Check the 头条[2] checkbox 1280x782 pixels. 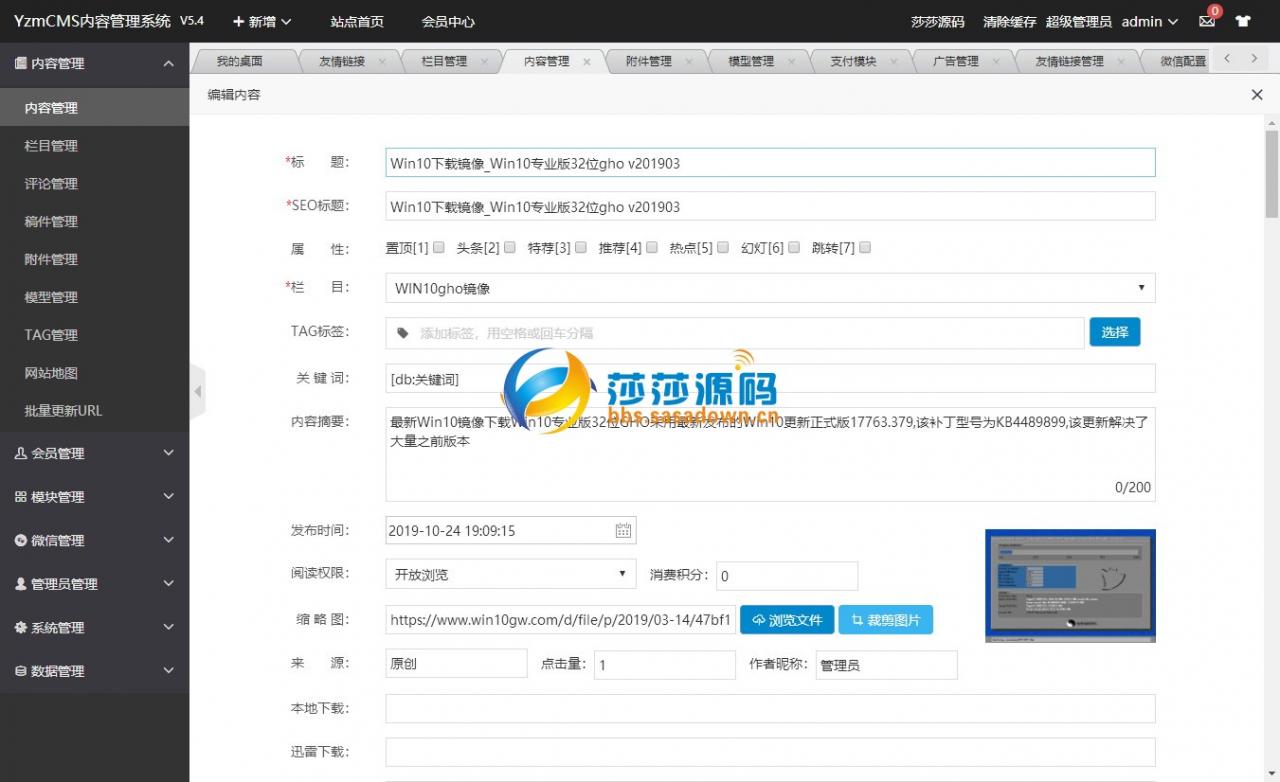coord(509,247)
